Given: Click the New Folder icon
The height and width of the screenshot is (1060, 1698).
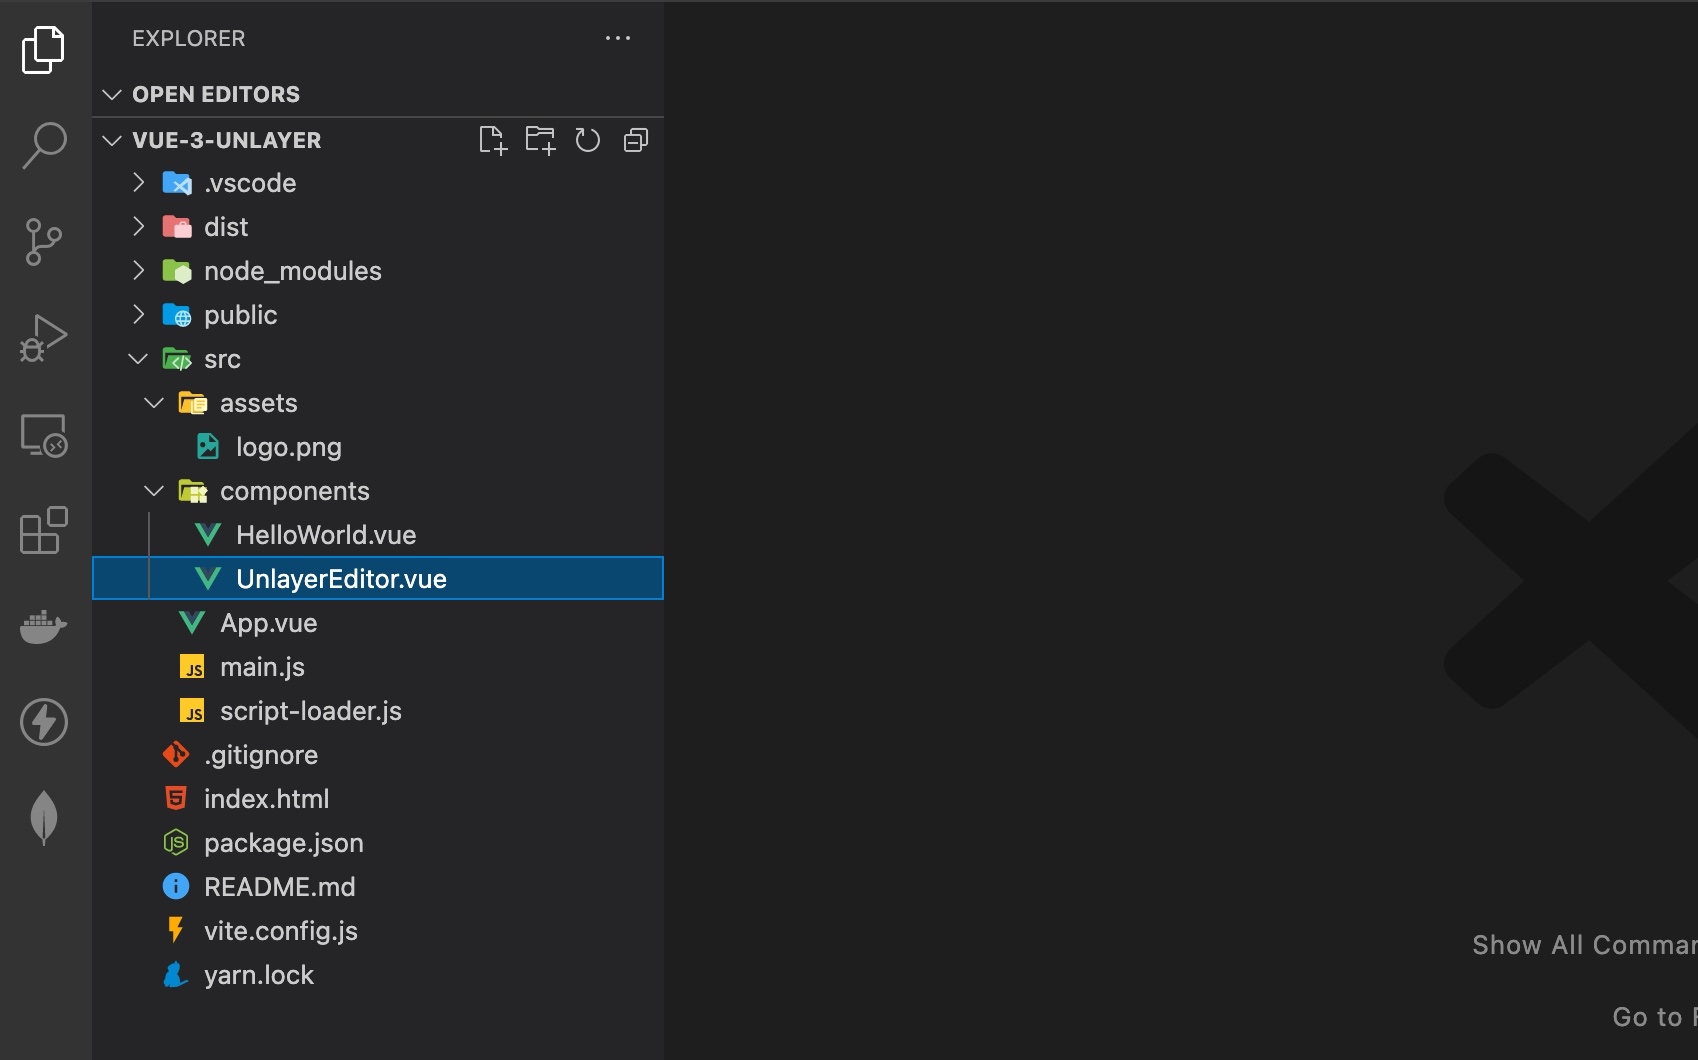Looking at the screenshot, I should coord(540,140).
